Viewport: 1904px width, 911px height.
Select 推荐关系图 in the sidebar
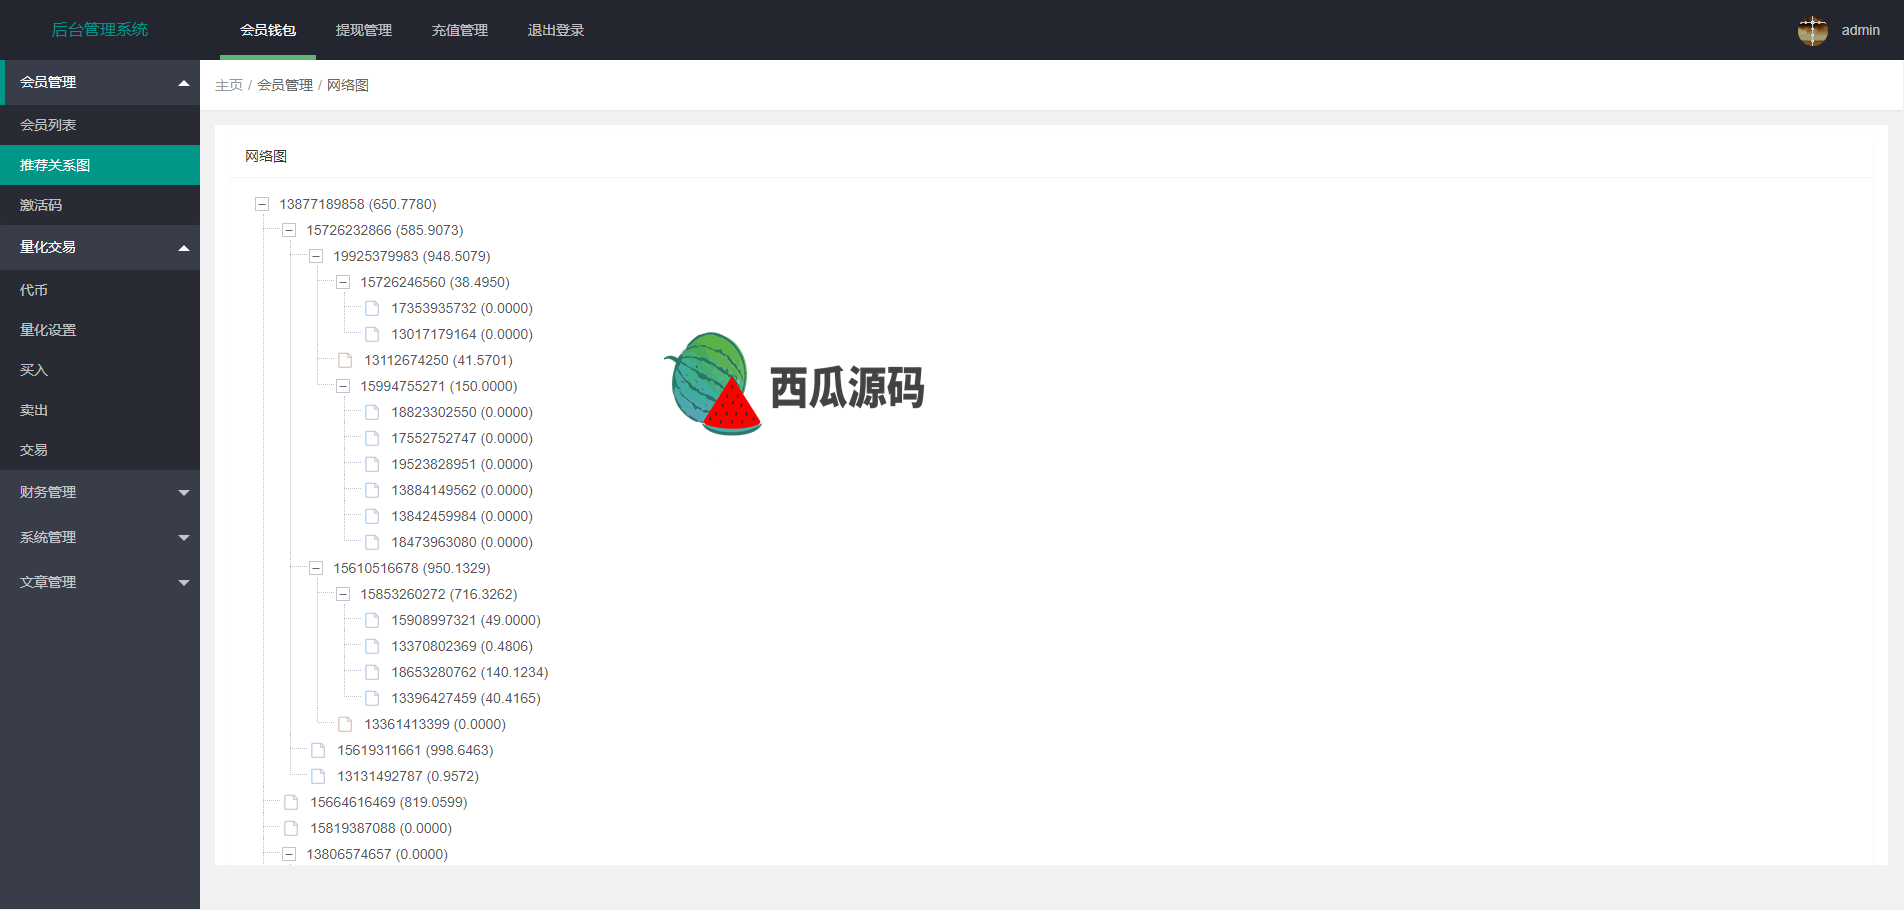pos(100,165)
